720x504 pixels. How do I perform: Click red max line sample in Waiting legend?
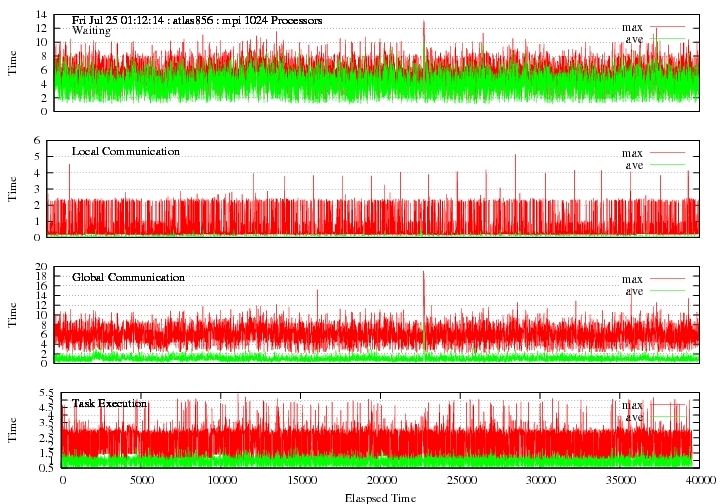pyautogui.click(x=667, y=27)
